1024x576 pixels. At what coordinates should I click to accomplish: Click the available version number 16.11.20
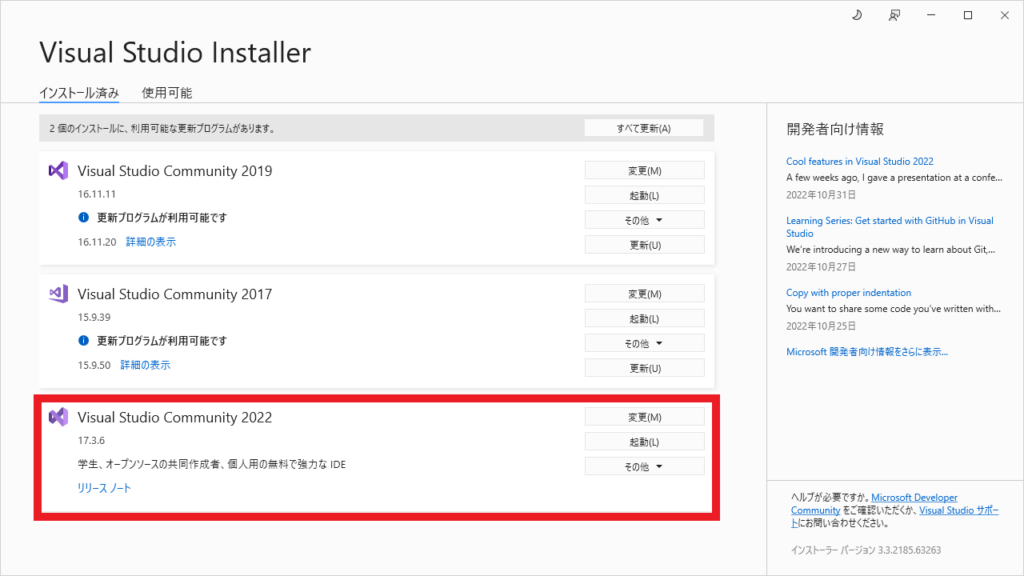tap(97, 242)
